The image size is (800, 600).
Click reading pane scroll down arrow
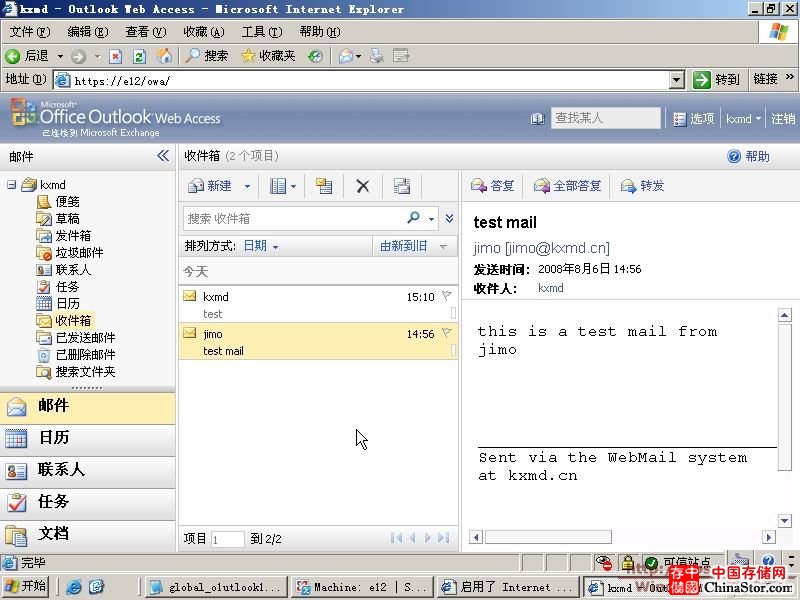point(785,520)
